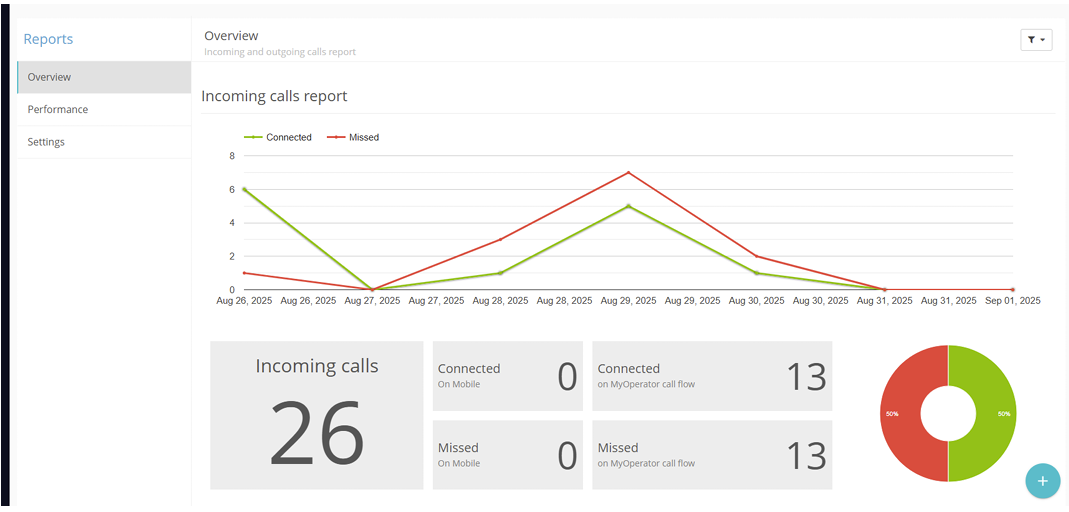Select Connected on Mobile tile

coord(509,376)
